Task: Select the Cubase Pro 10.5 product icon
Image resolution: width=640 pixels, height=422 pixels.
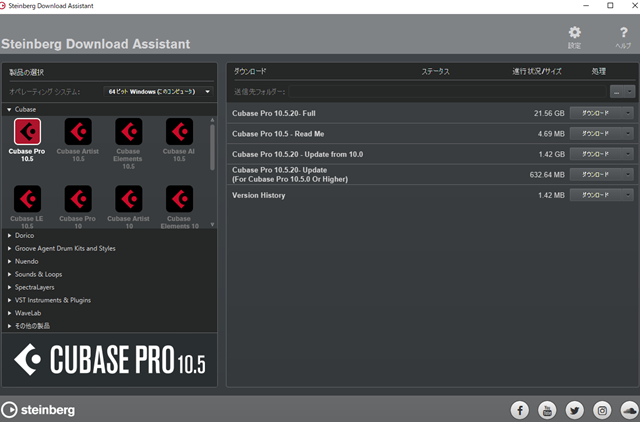Action: [27, 131]
